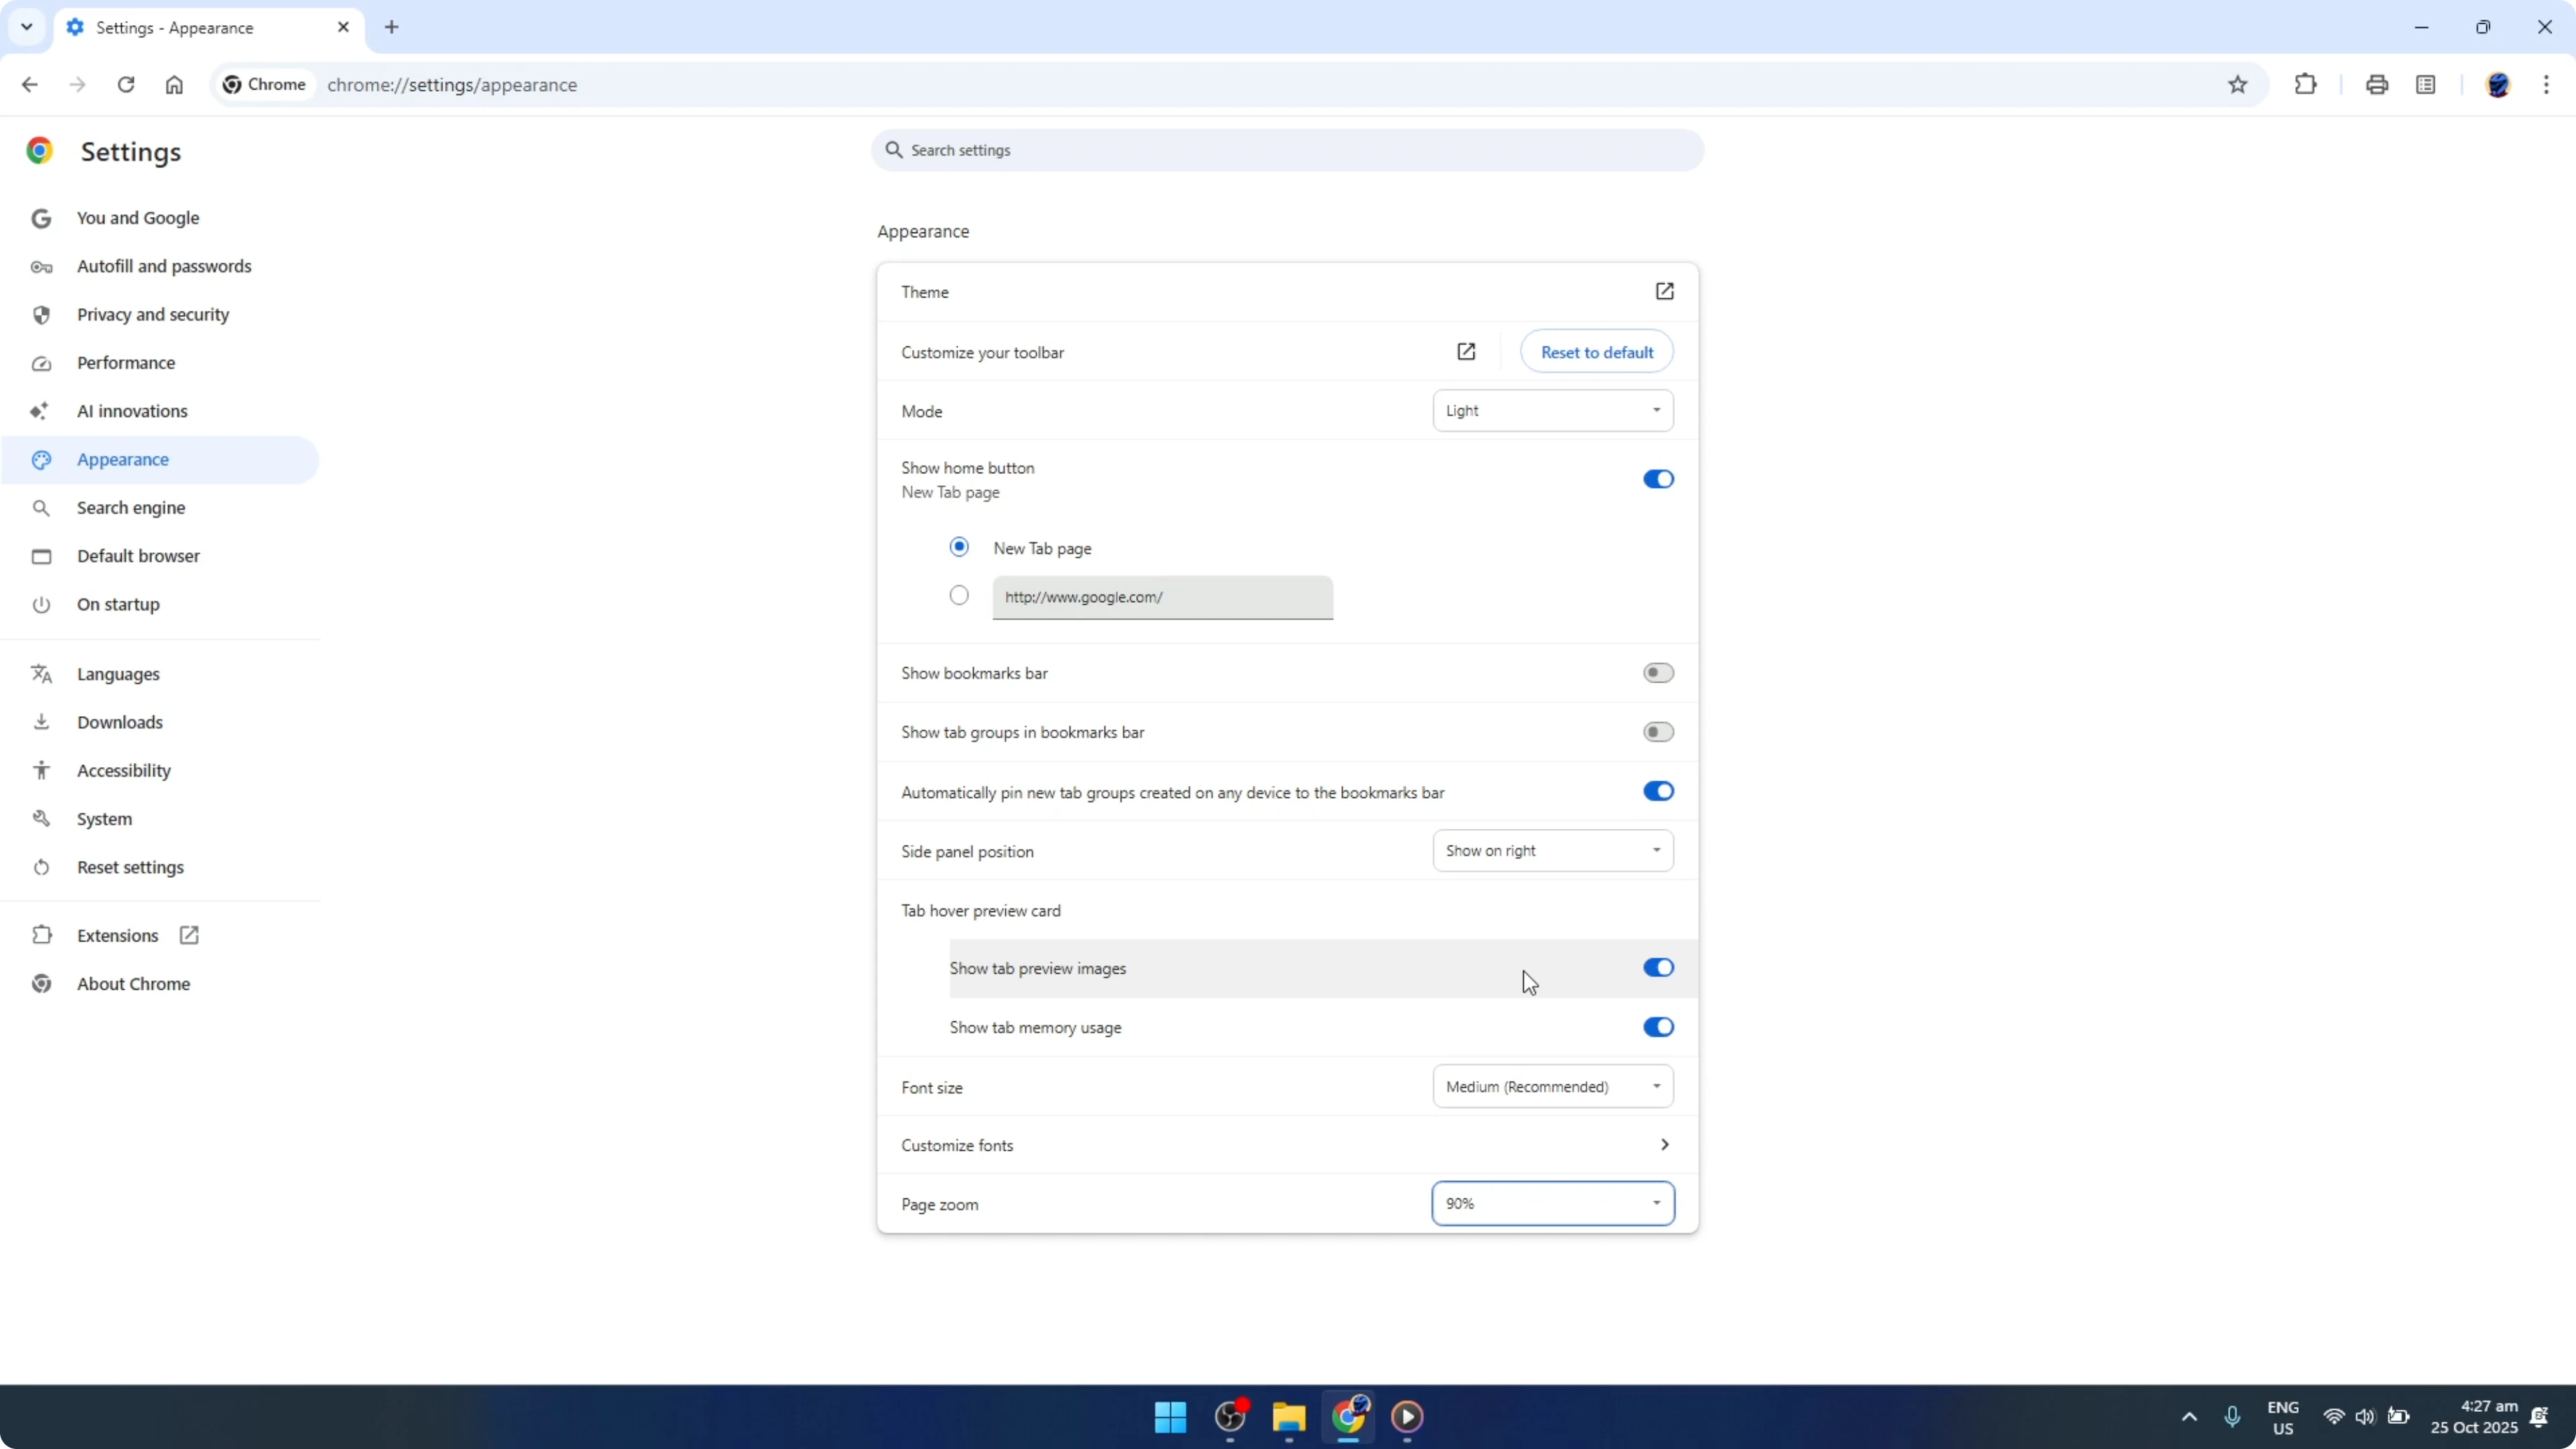
Task: Open the Side panel position dropdown
Action: [x=1551, y=850]
